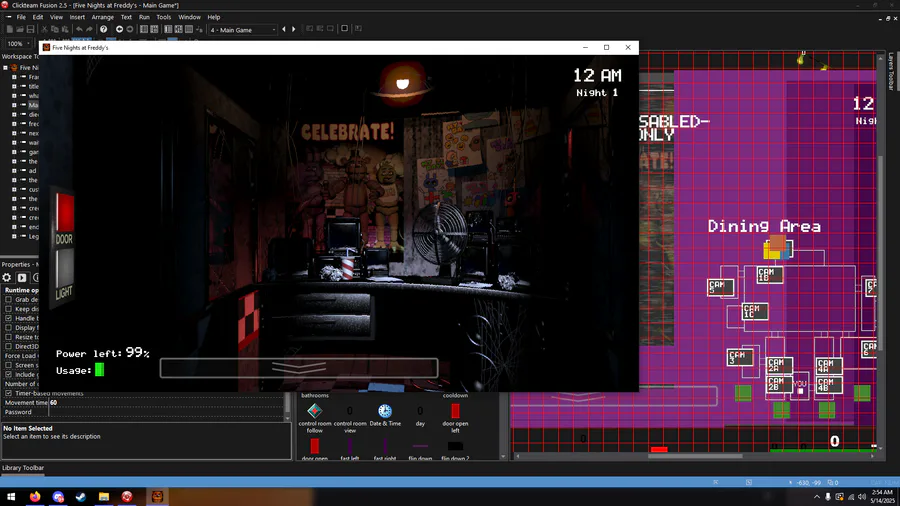Screen dimensions: 900x506
Task: Click the Forward navigation circle arrow
Action: pyautogui.click(x=130, y=29)
